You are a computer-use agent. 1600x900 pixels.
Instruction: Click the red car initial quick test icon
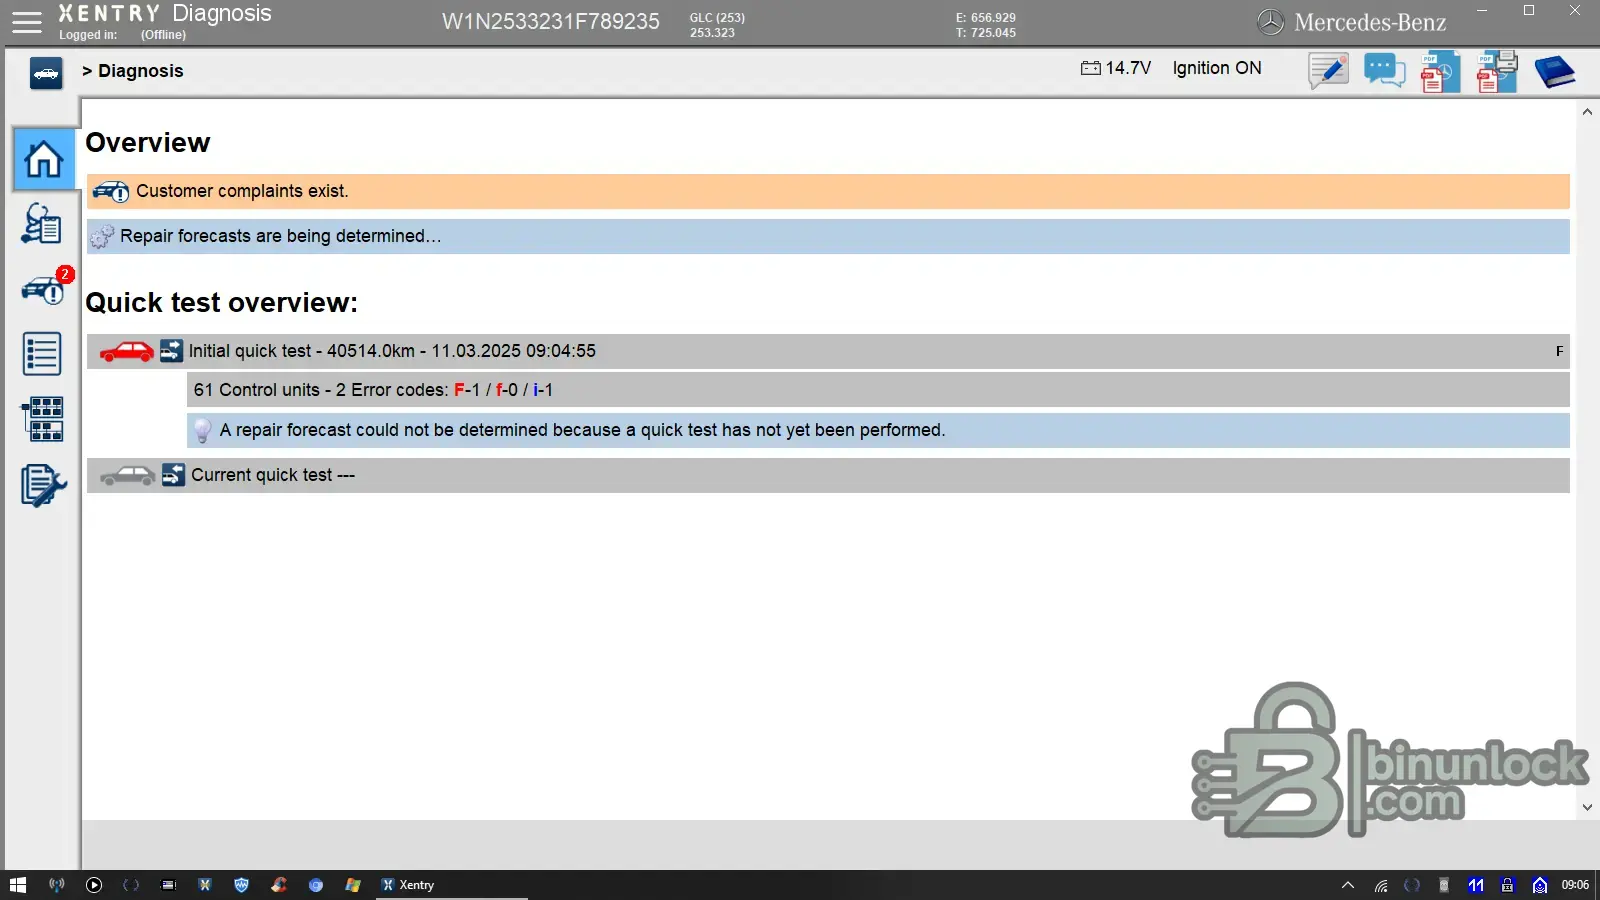(127, 351)
